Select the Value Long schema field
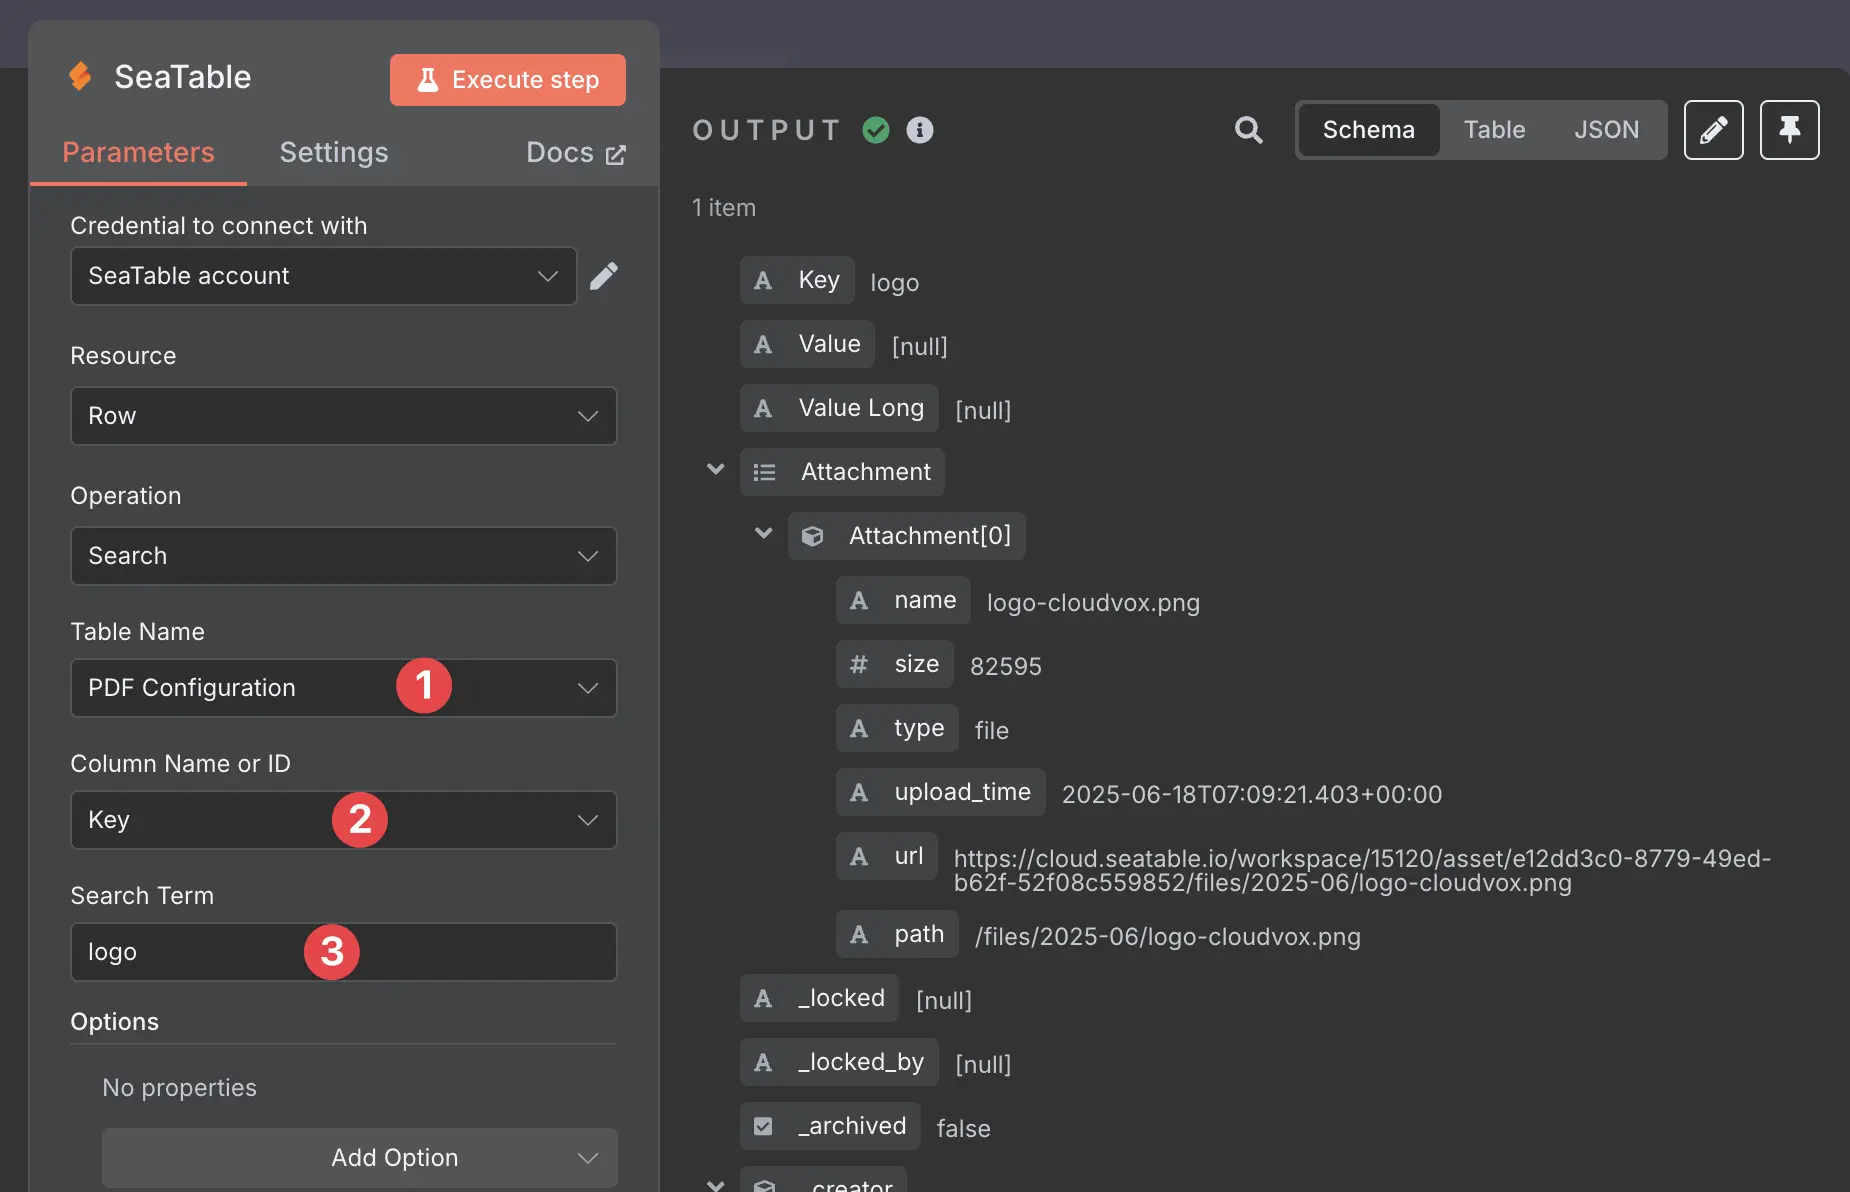The image size is (1850, 1192). tap(839, 408)
